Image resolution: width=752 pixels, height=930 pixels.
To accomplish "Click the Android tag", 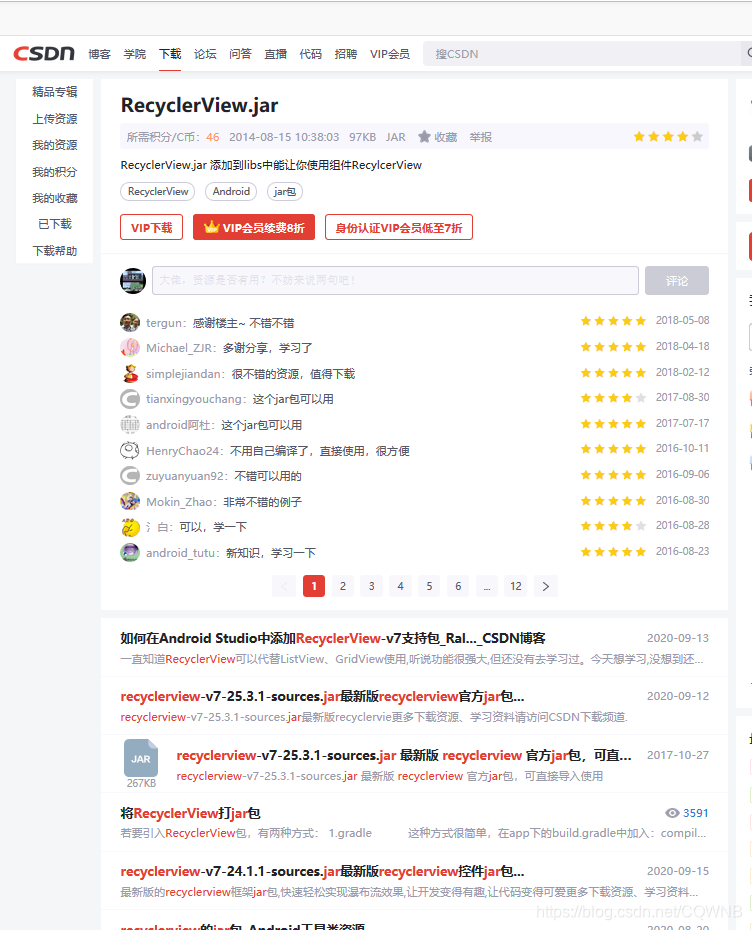I will click(231, 192).
